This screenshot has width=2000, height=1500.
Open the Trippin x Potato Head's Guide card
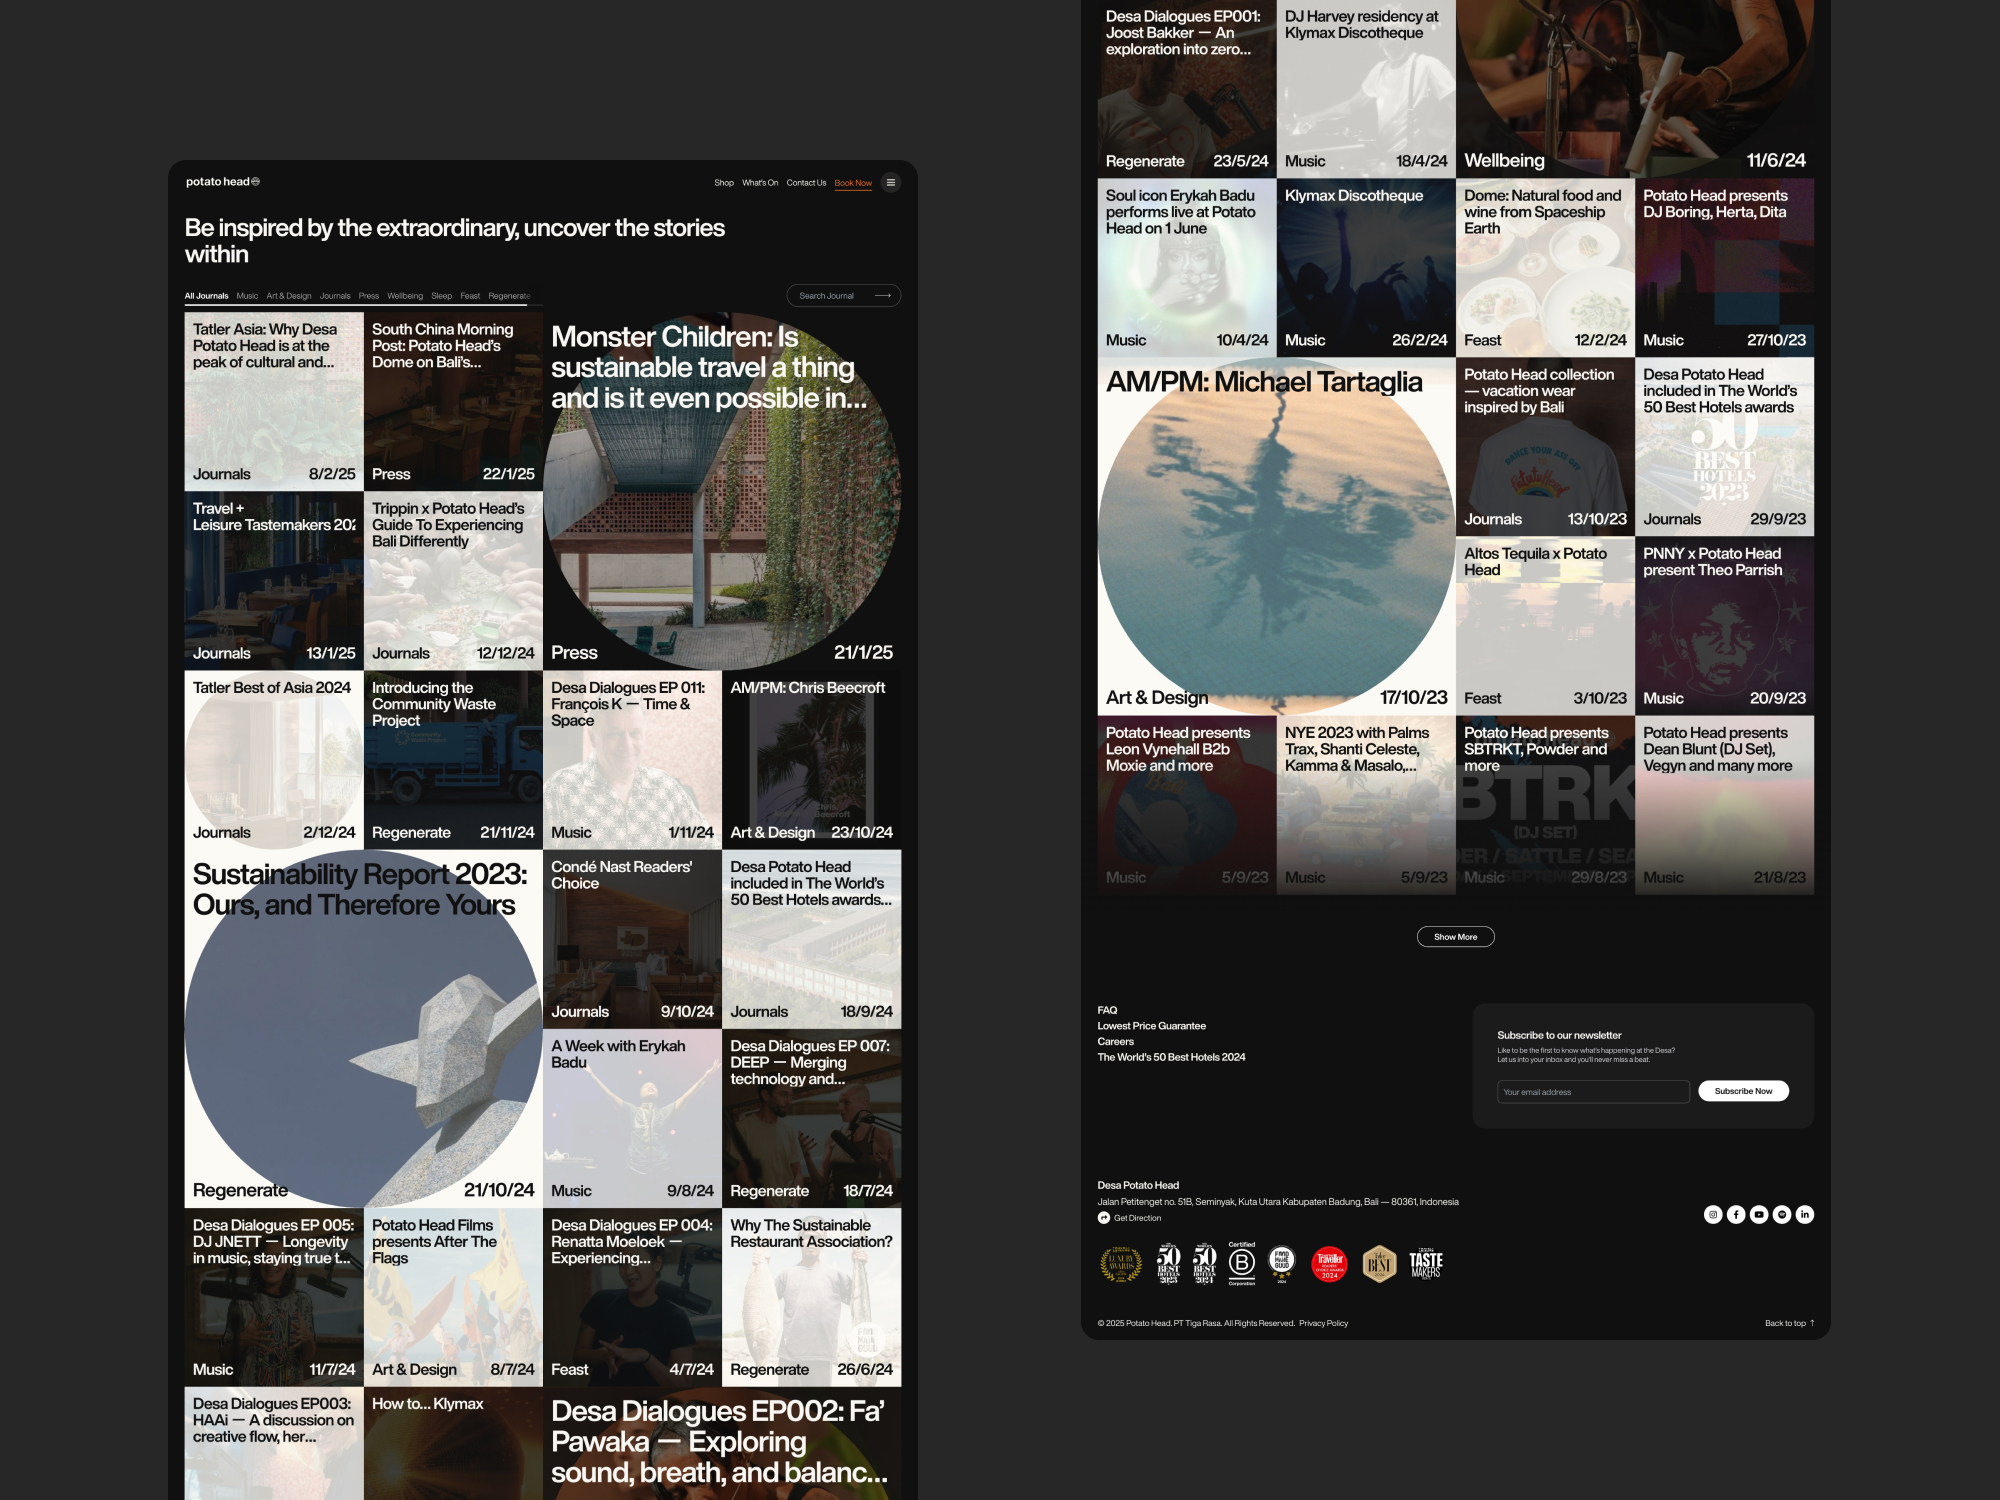tap(453, 580)
